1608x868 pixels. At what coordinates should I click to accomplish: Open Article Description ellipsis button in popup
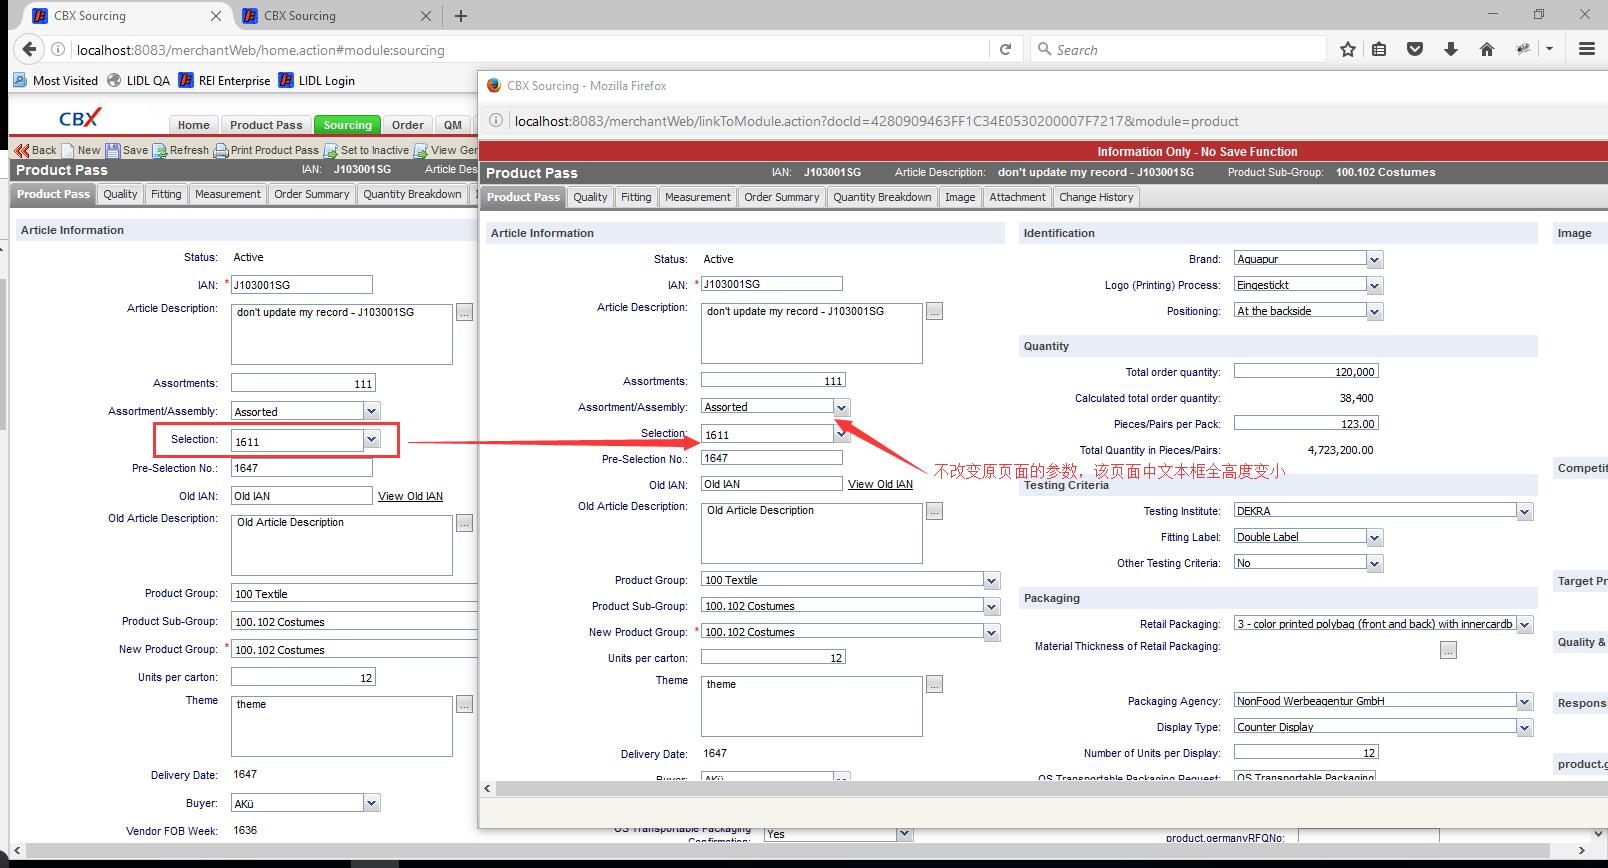click(x=934, y=311)
